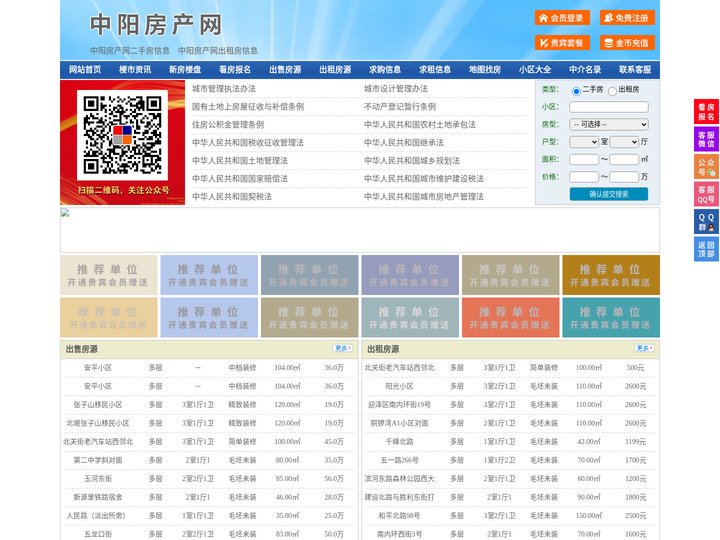This screenshot has width=720, height=540.
Task: Open the 千峰北路 rental listing
Action: (x=399, y=441)
